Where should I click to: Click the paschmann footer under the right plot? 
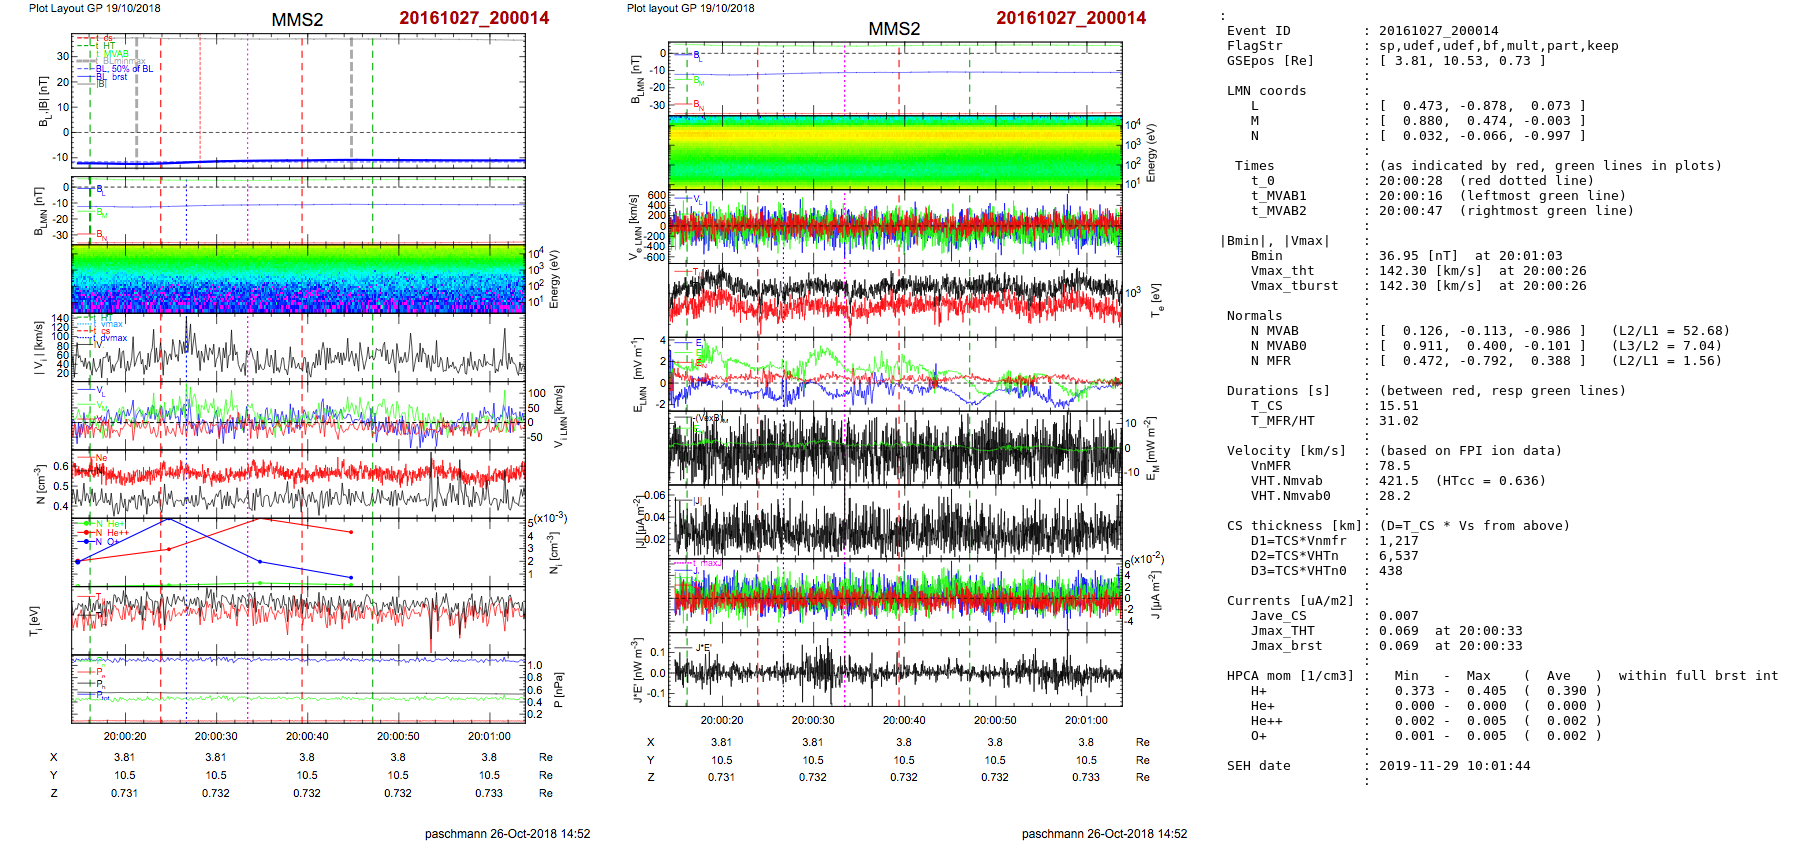tap(1104, 833)
